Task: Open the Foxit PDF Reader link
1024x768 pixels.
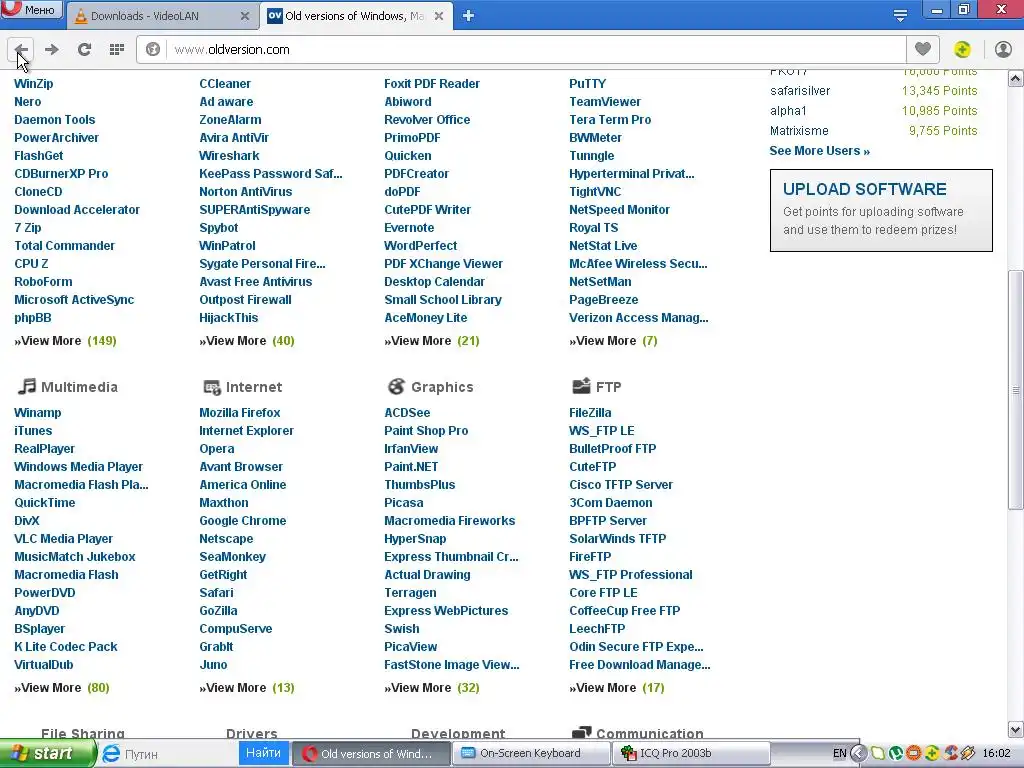Action: (432, 84)
